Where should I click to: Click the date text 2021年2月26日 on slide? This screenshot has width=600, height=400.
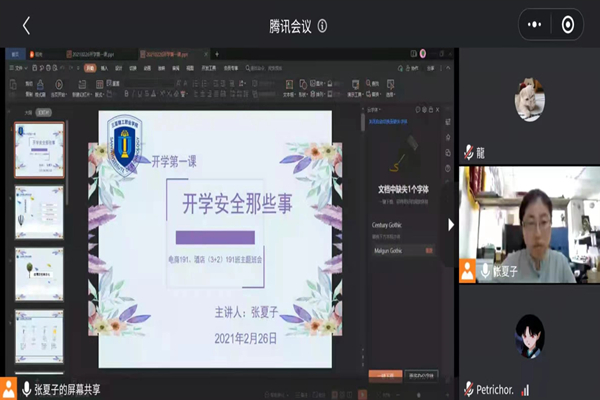click(x=245, y=338)
